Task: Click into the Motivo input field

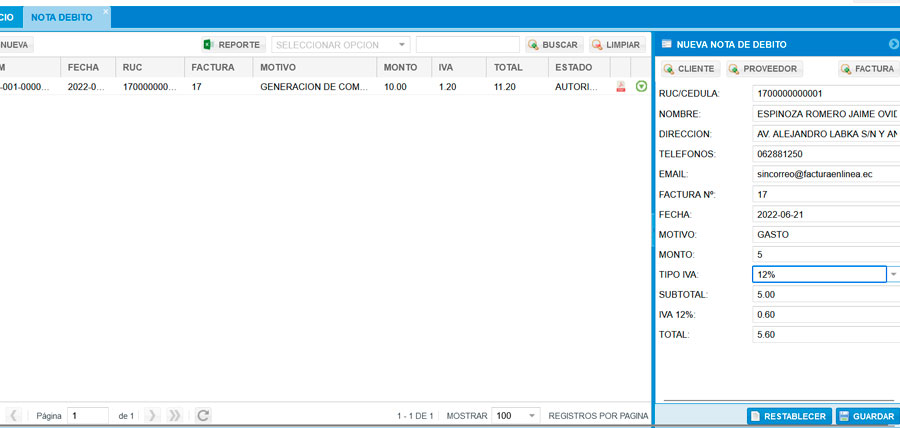Action: tap(825, 234)
